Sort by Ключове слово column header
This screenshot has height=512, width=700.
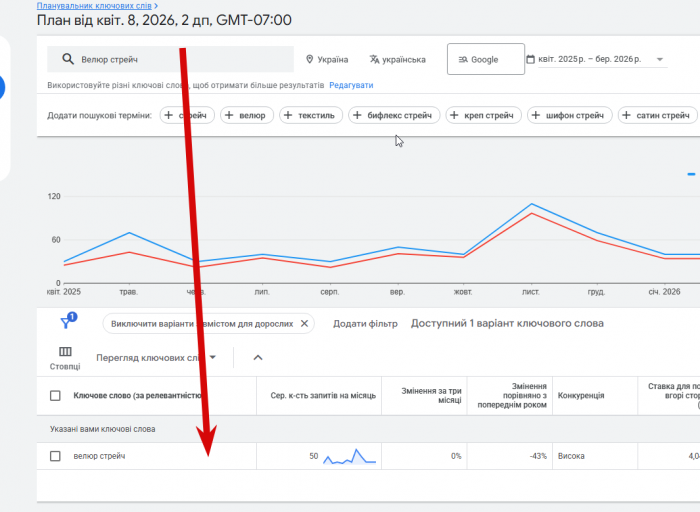click(x=137, y=395)
